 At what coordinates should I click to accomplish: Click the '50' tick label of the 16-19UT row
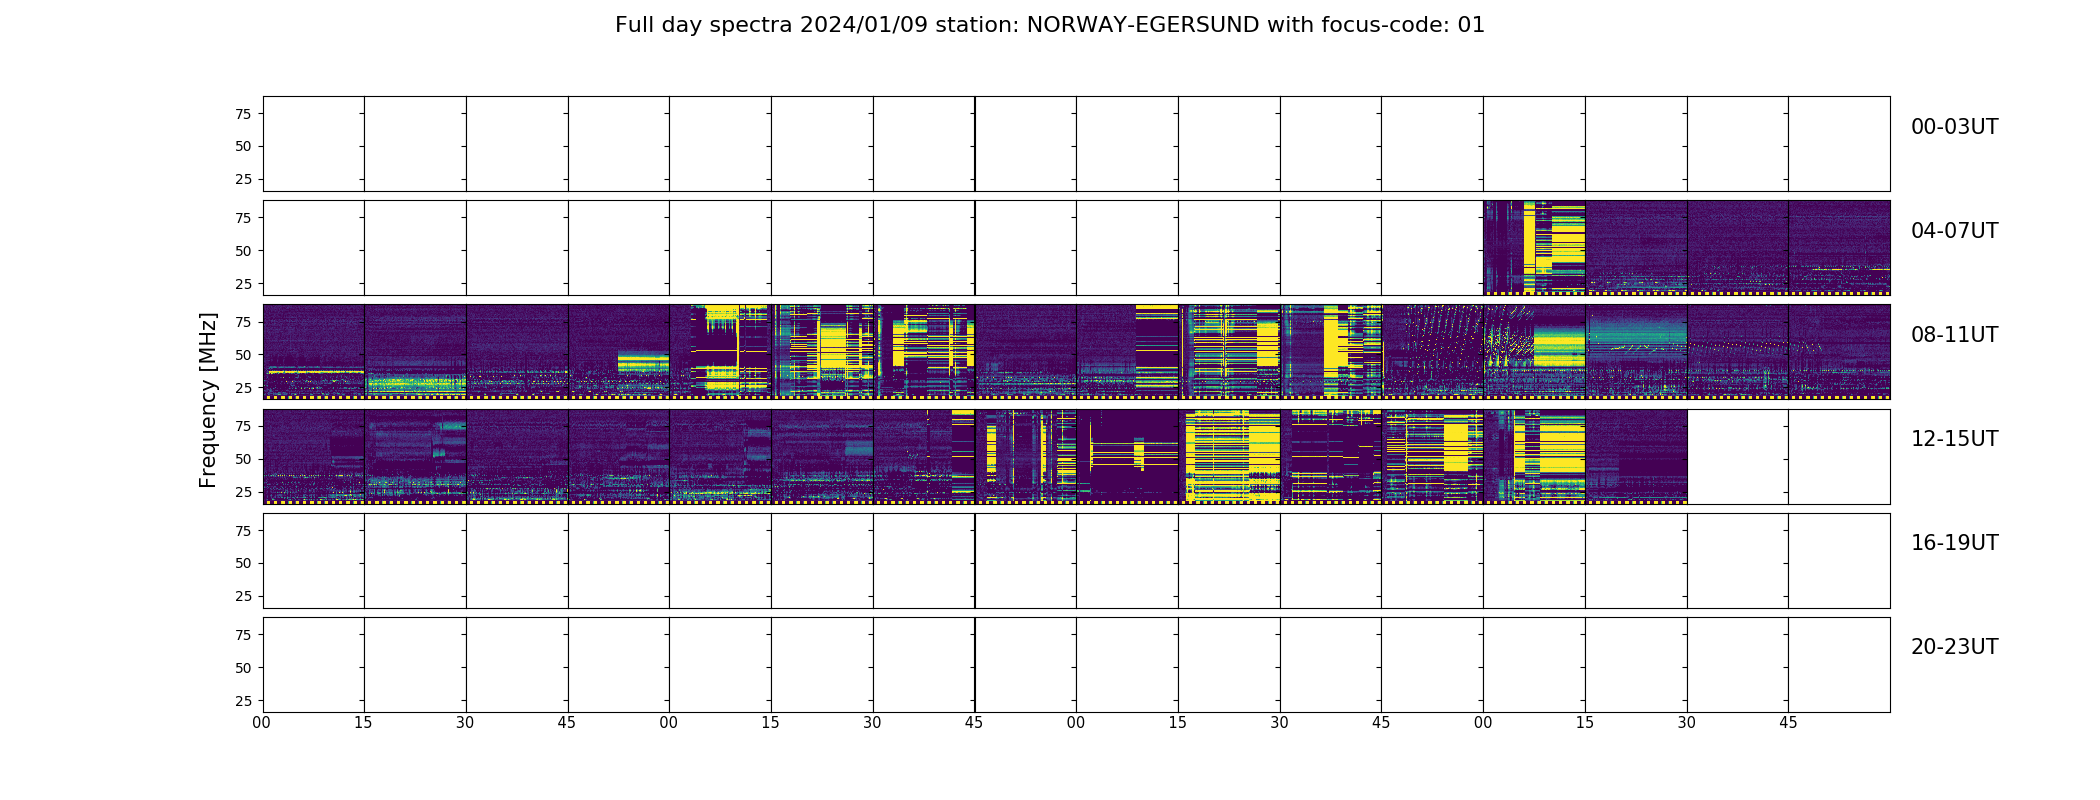pos(243,563)
